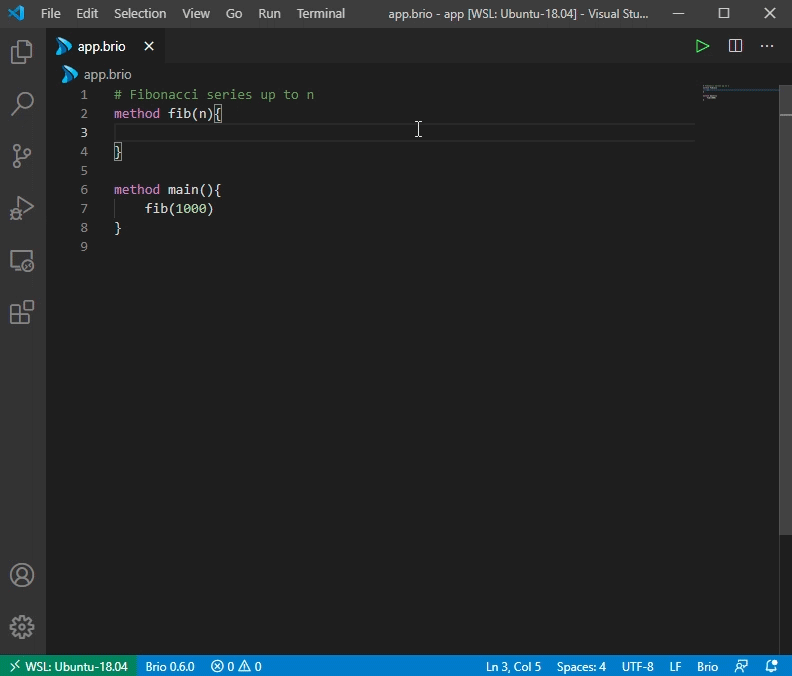792x676 pixels.
Task: Click the Fibonacci series comment text
Action: click(x=214, y=94)
